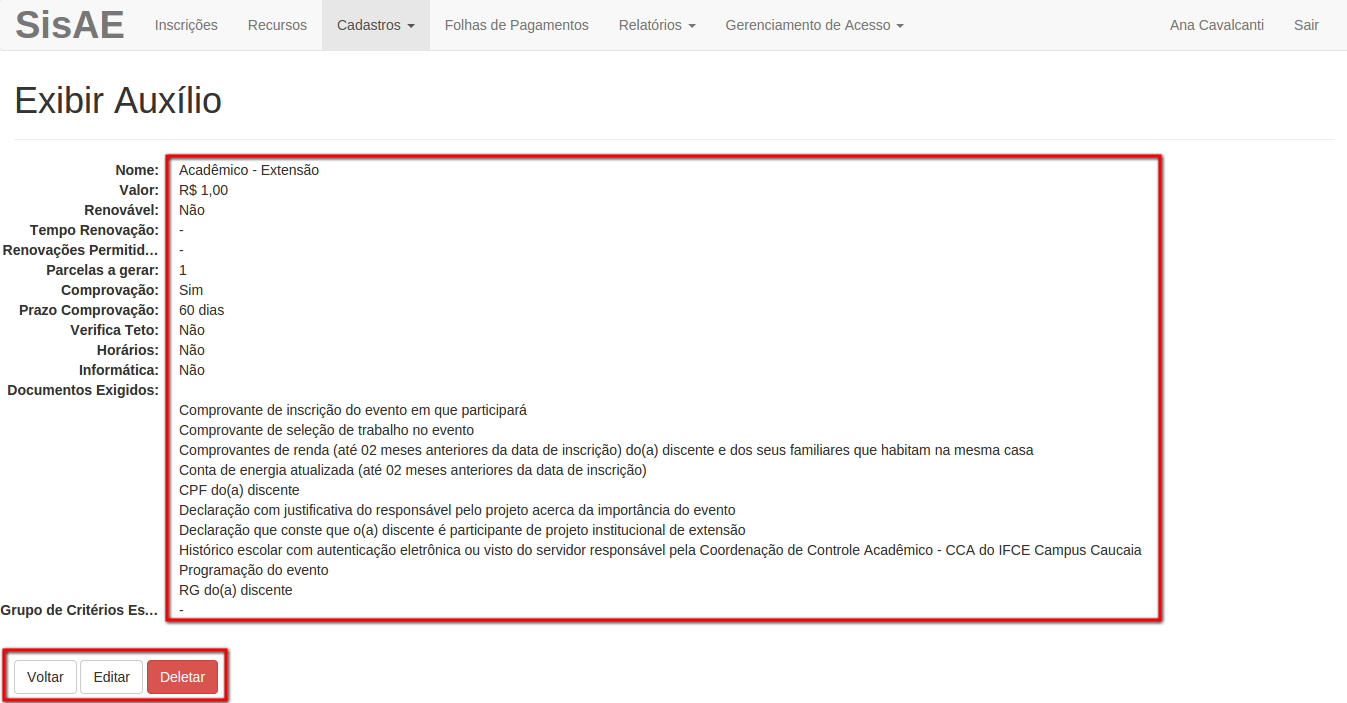Expand Gerenciamento de Acesso dropdown

pos(815,25)
